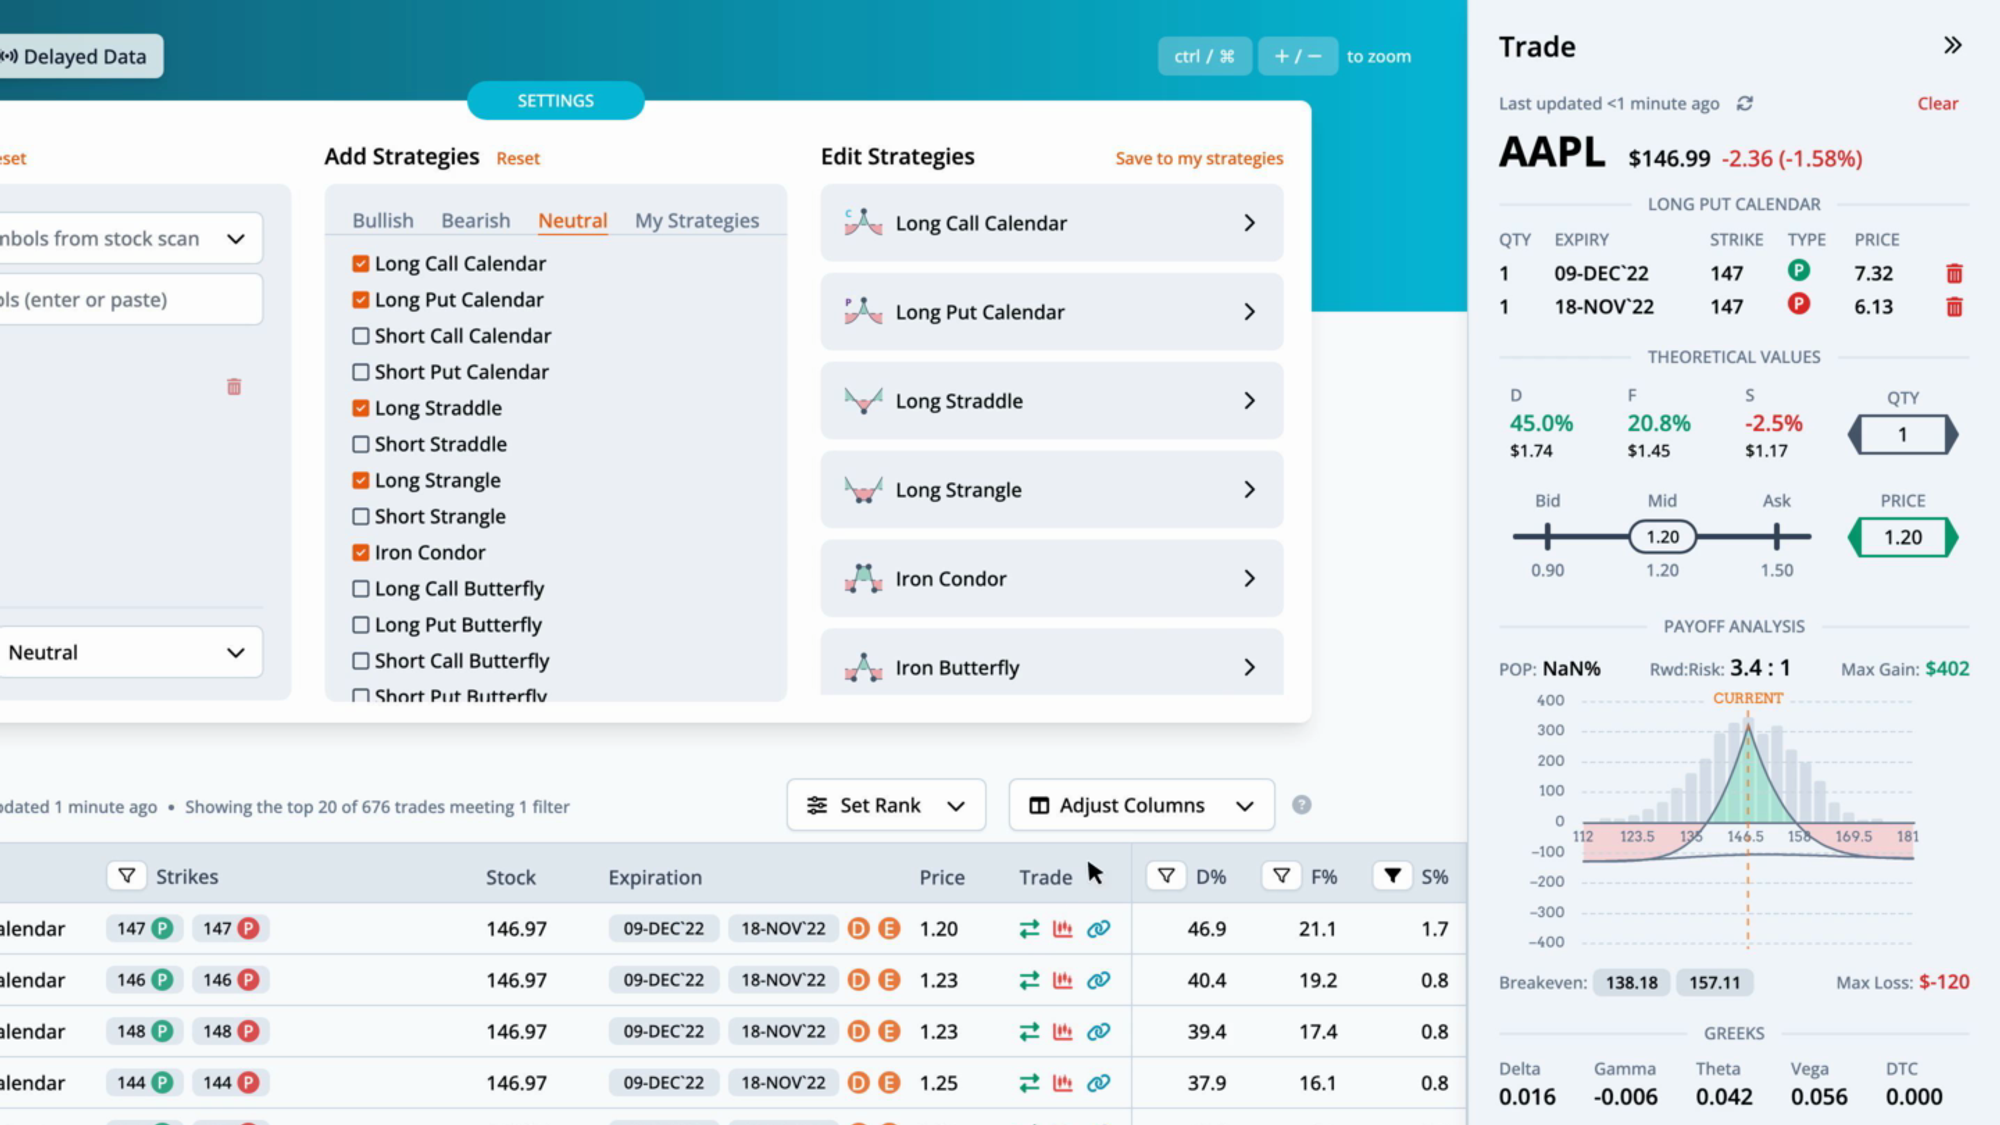2000x1125 pixels.
Task: Delete the 09-DEC'22 leg with trash icon
Action: [1954, 273]
